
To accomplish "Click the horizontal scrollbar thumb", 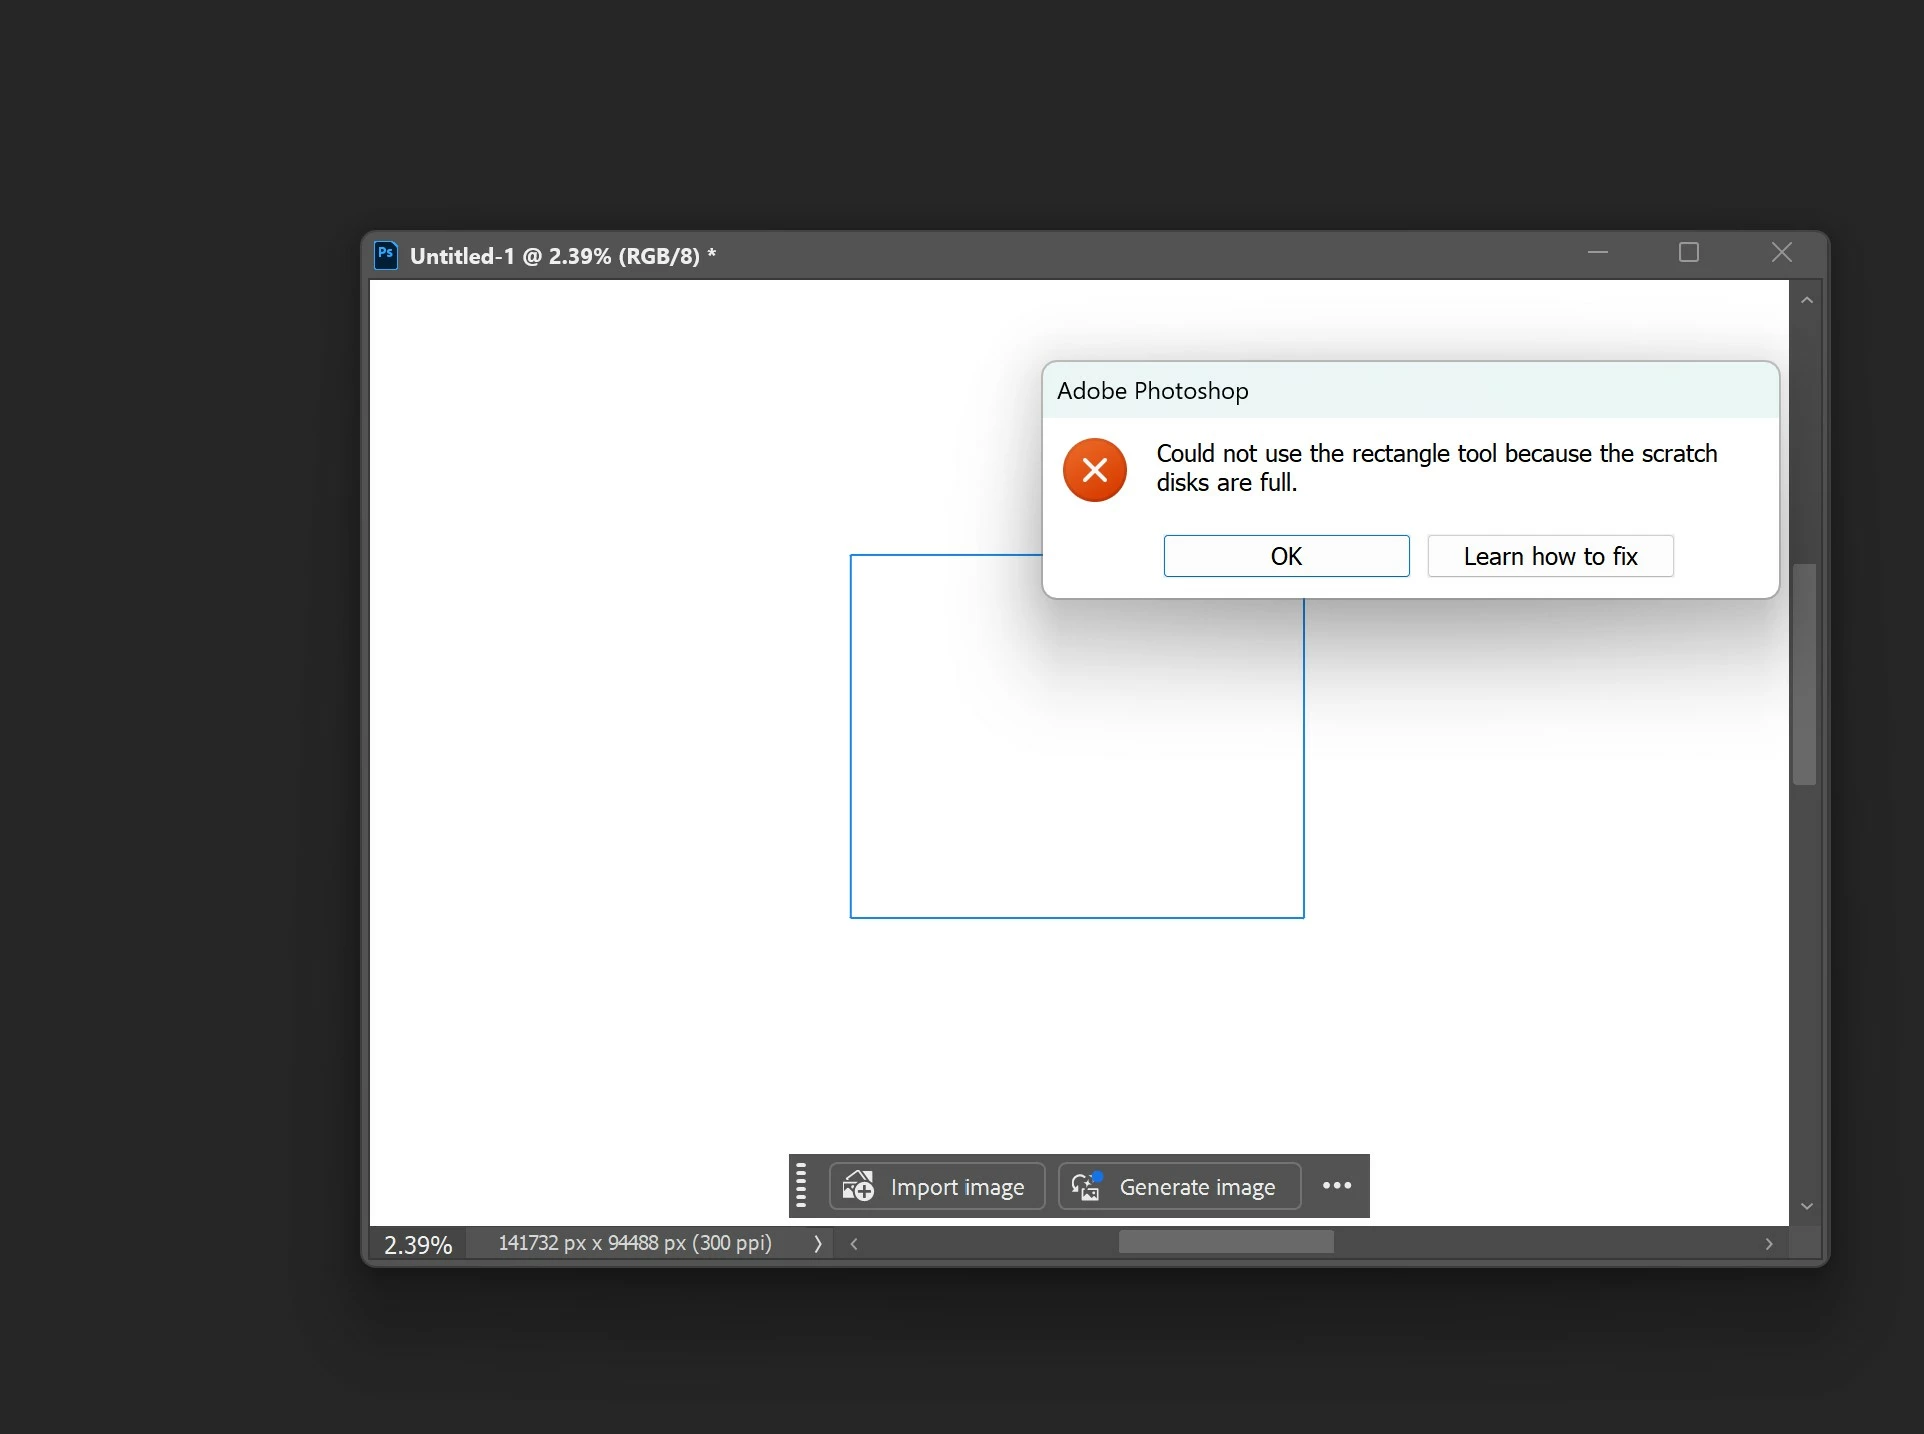I will click(1225, 1242).
